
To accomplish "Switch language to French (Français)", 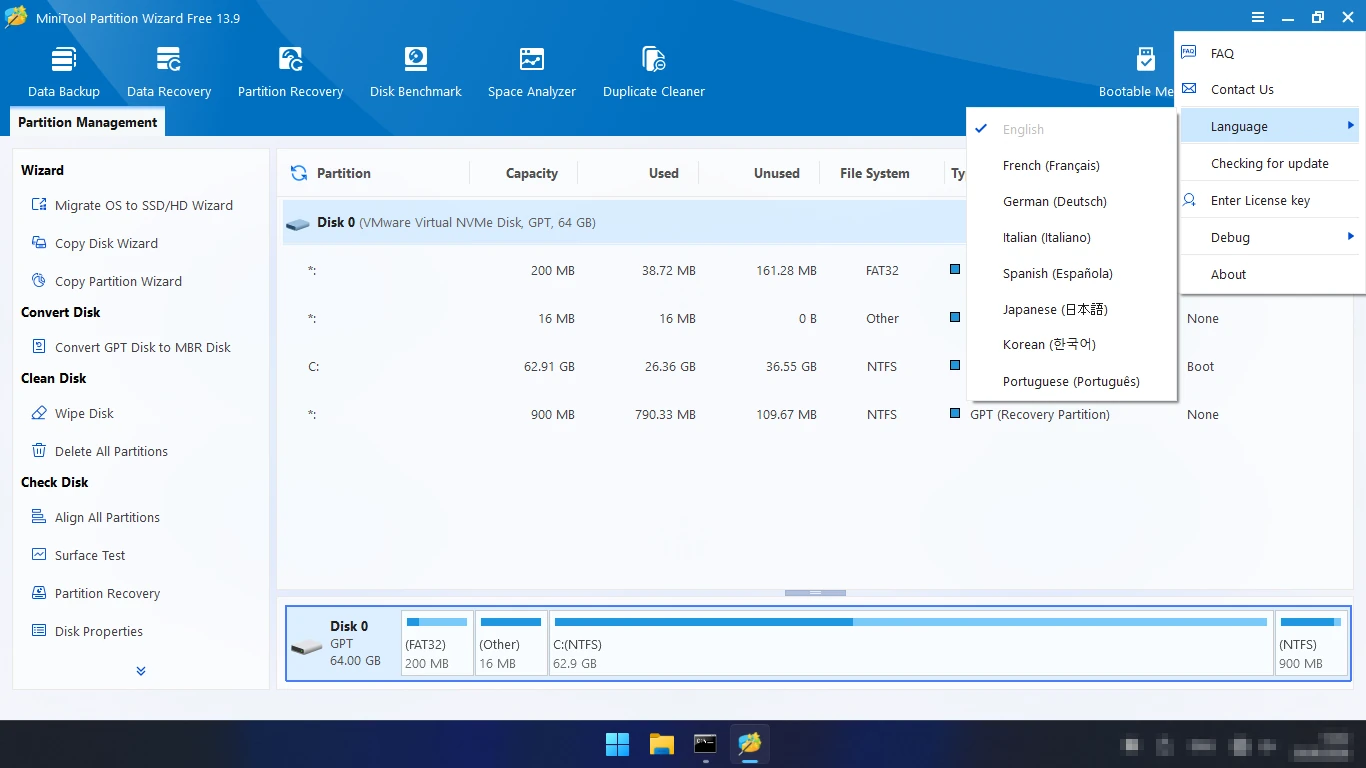I will click(x=1071, y=165).
